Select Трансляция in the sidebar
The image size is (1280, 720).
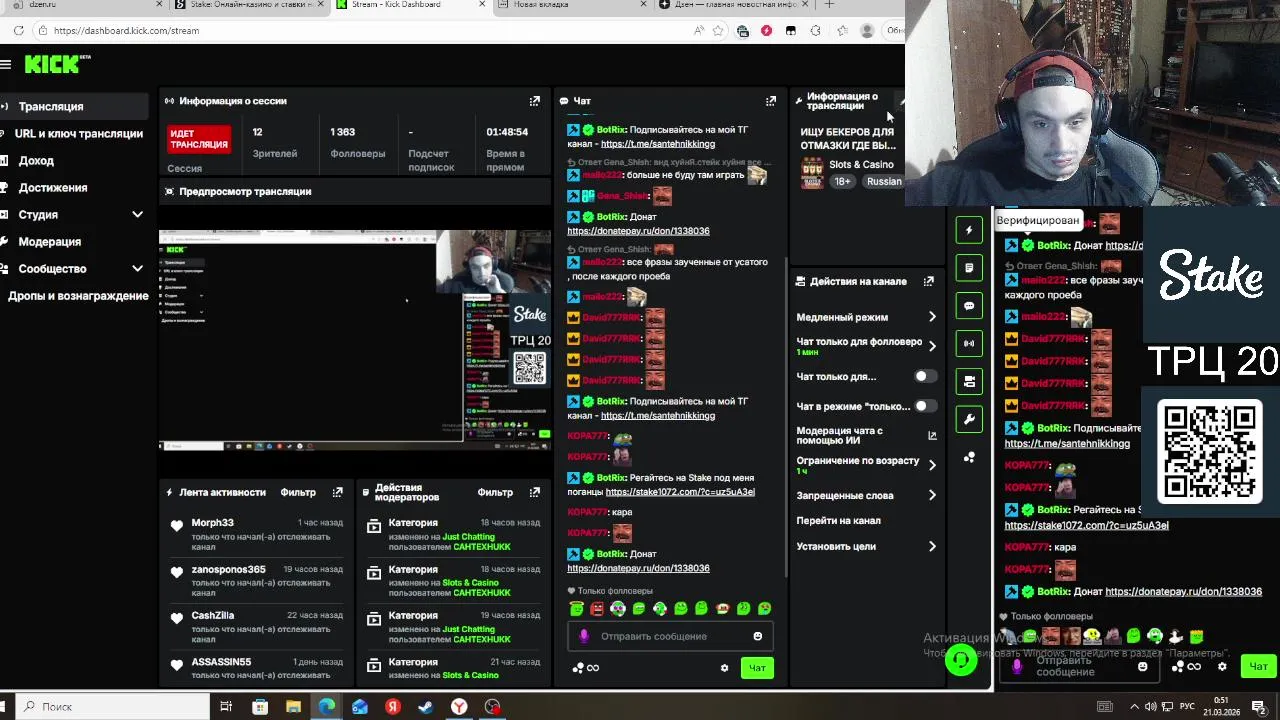coord(75,106)
